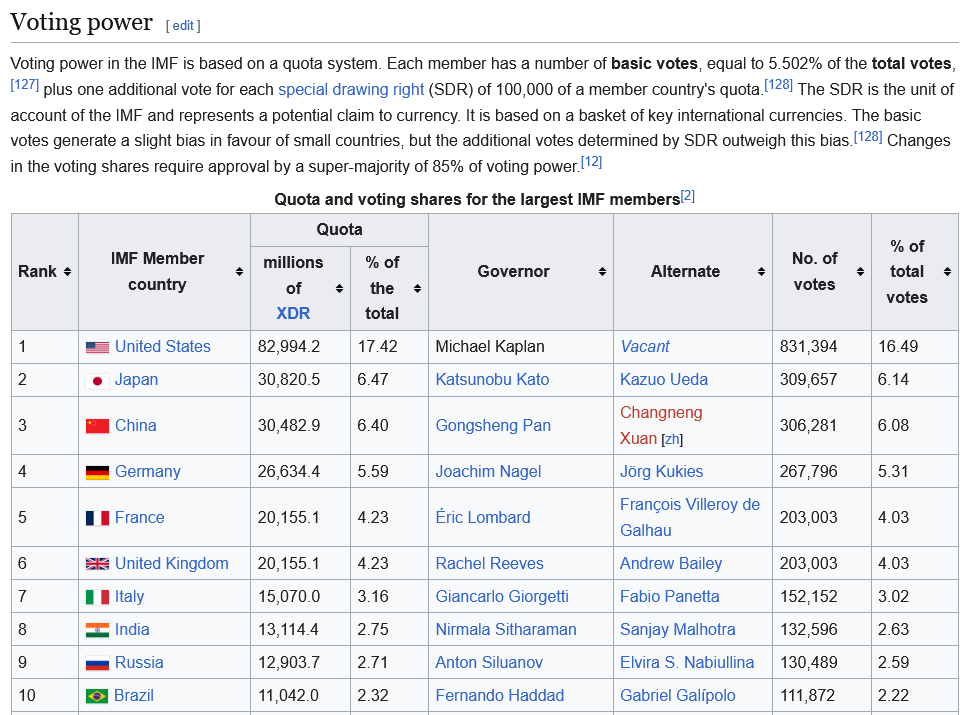Open Giancarlo Giorgetti's article
The height and width of the screenshot is (715, 969).
click(502, 596)
